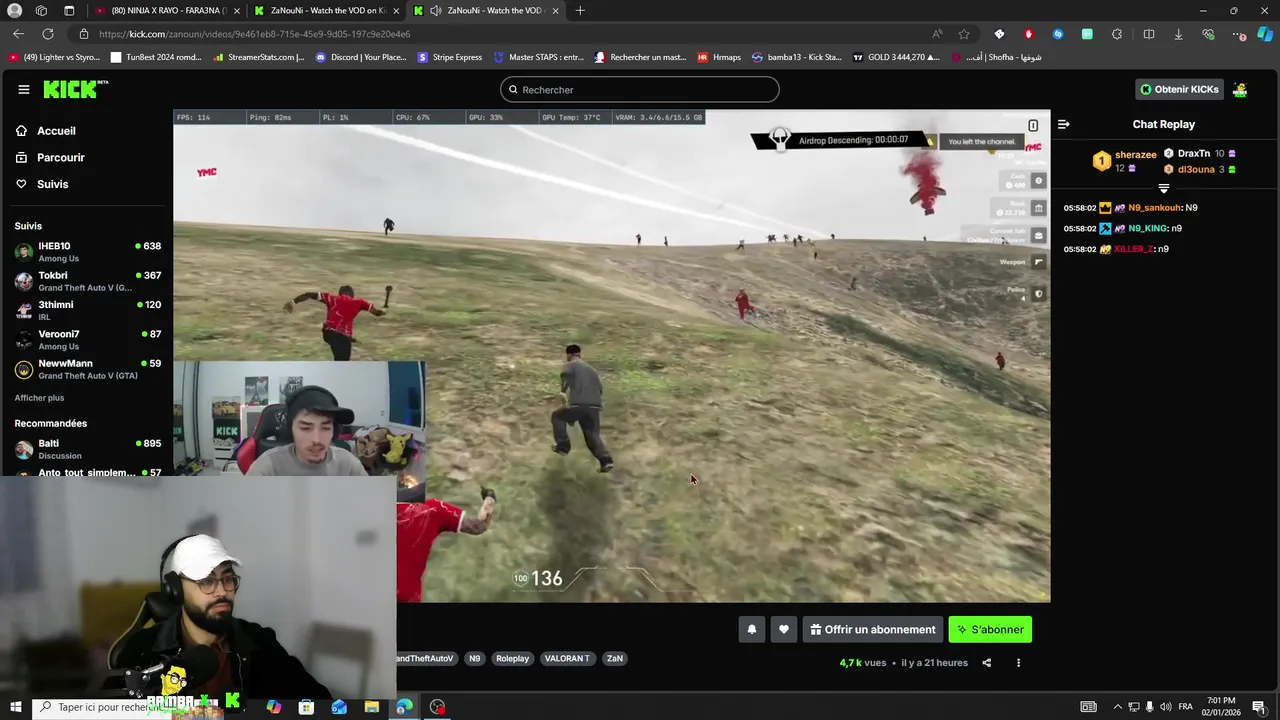Collapse the Chat Replay panel
This screenshot has width=1280, height=720.
(1063, 124)
